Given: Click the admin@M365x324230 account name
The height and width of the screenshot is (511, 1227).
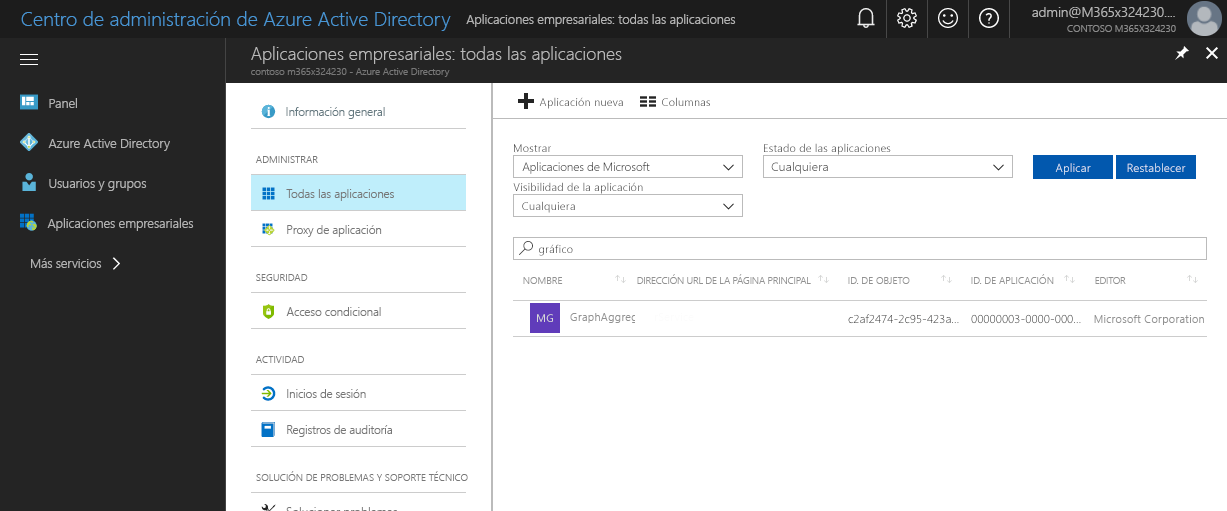Looking at the screenshot, I should pos(1104,12).
